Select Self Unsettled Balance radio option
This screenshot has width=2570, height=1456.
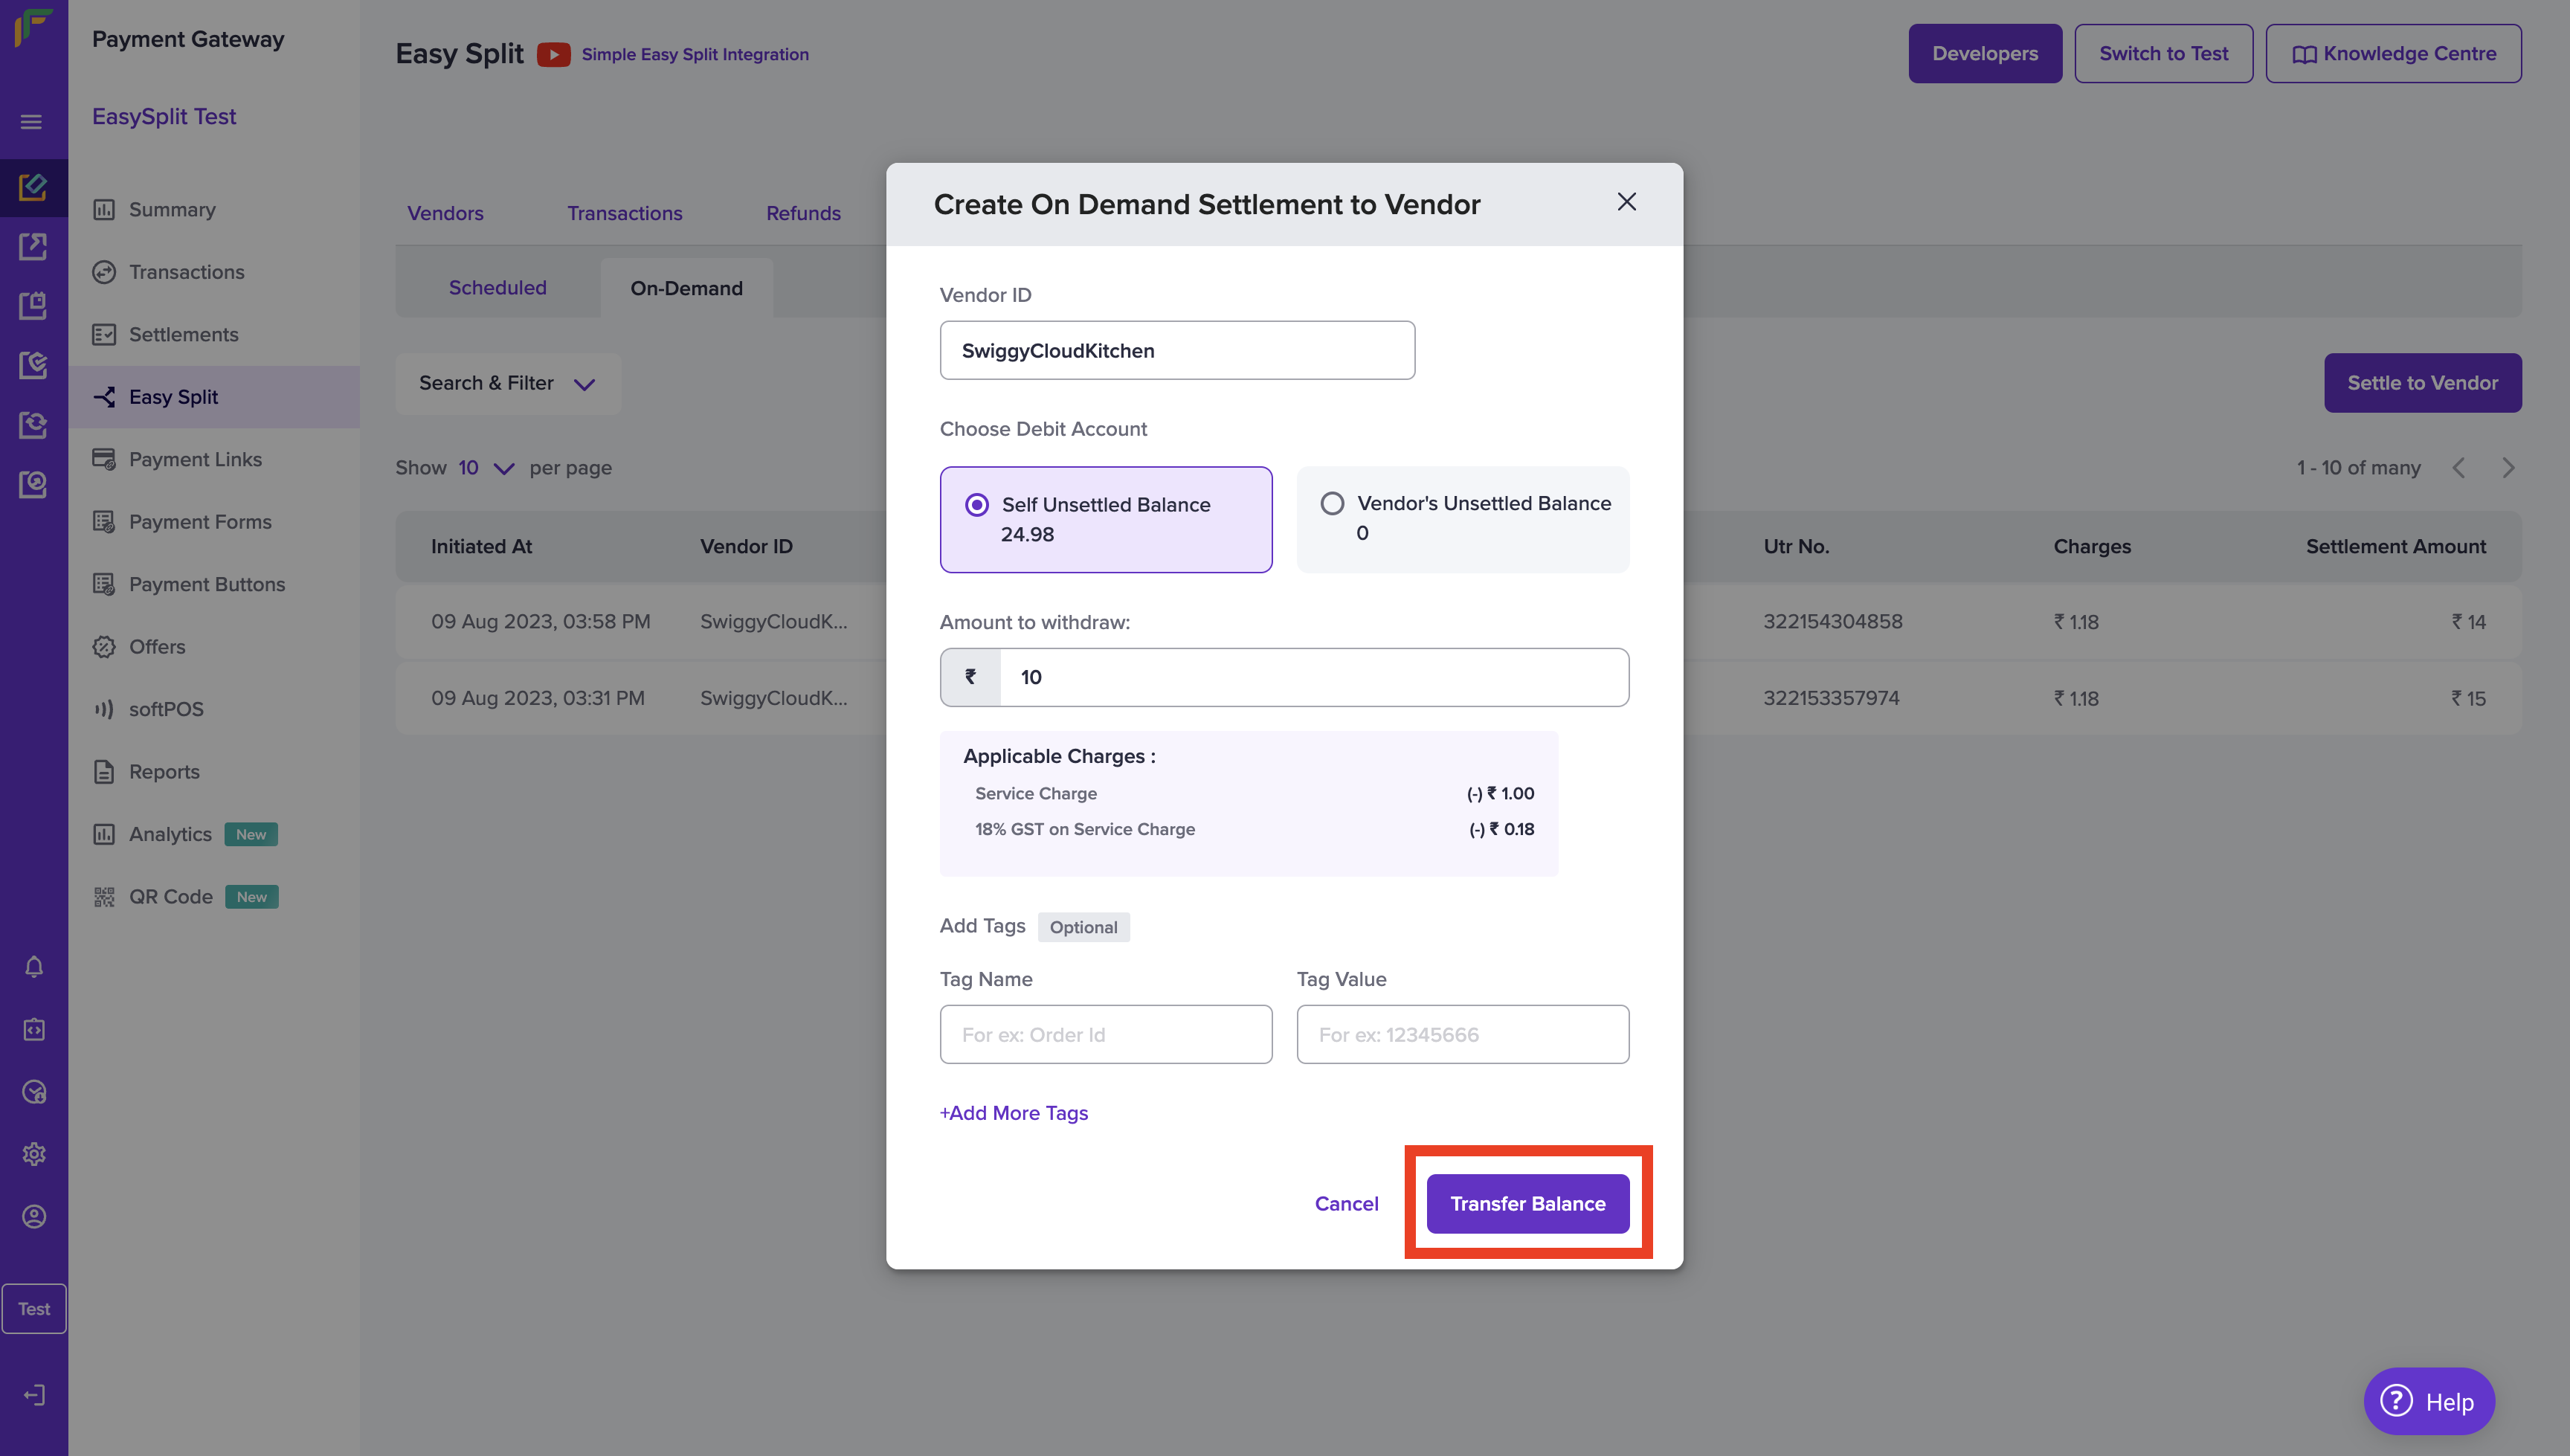(x=977, y=505)
